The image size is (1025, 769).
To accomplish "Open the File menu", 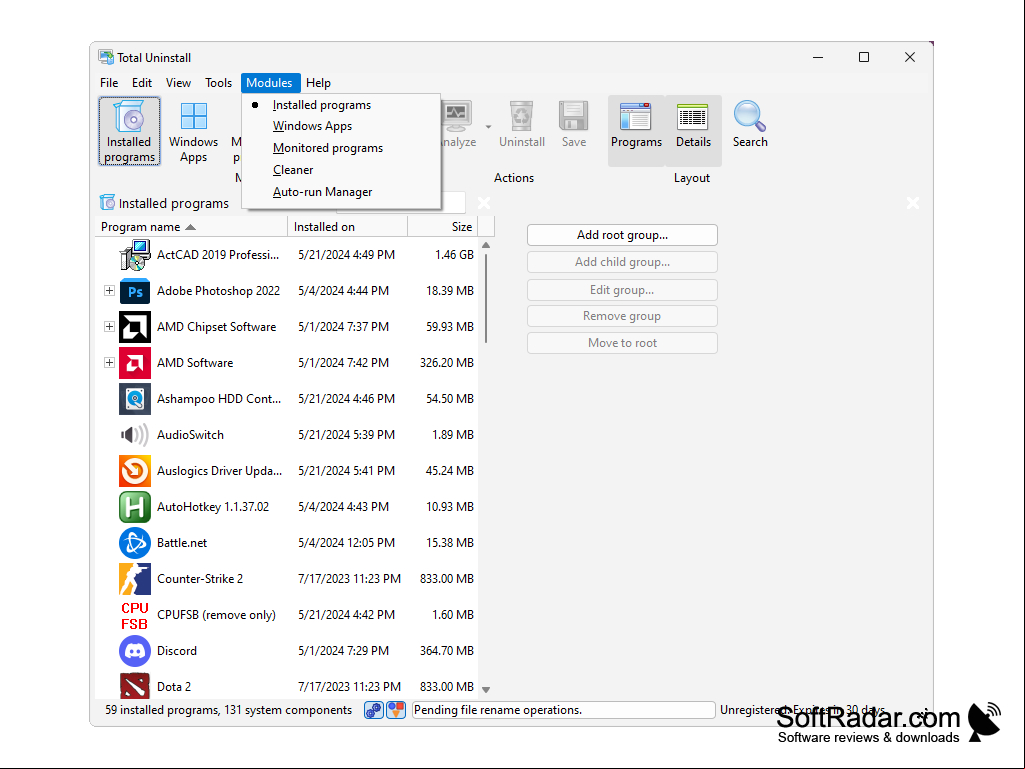I will (x=109, y=83).
